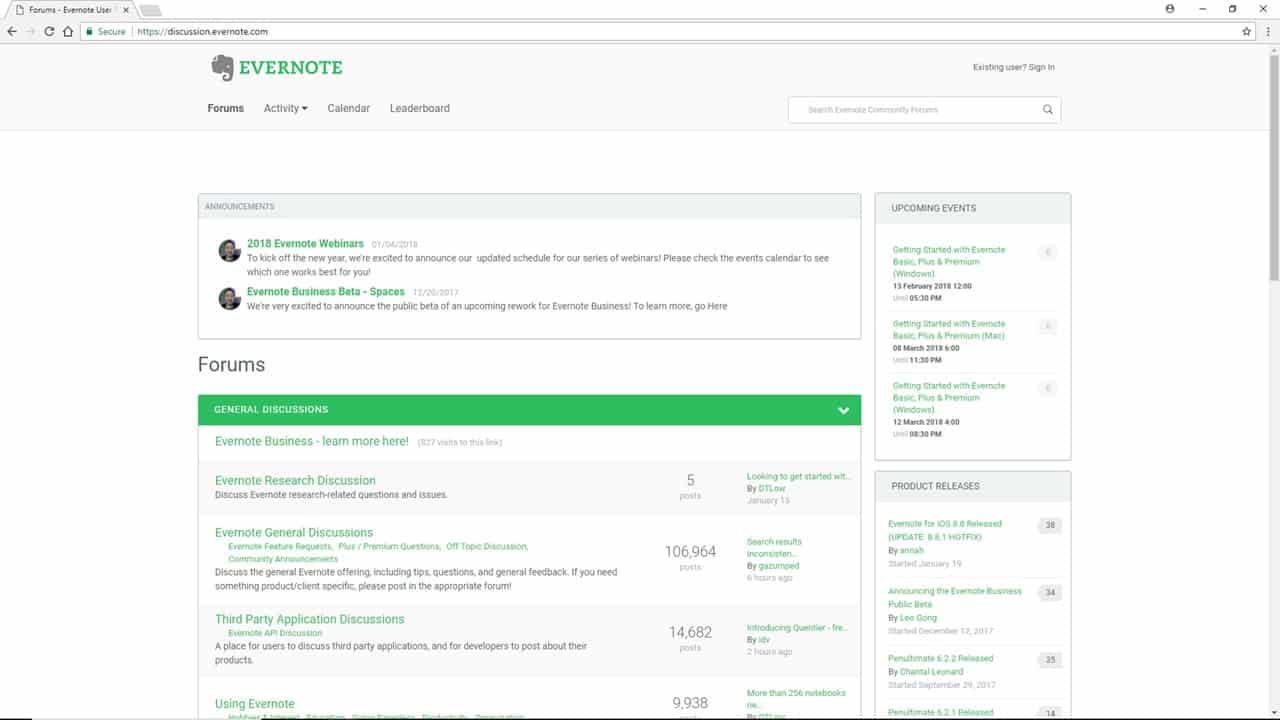The width and height of the screenshot is (1280, 720).
Task: Click the browser reload icon
Action: 49,32
